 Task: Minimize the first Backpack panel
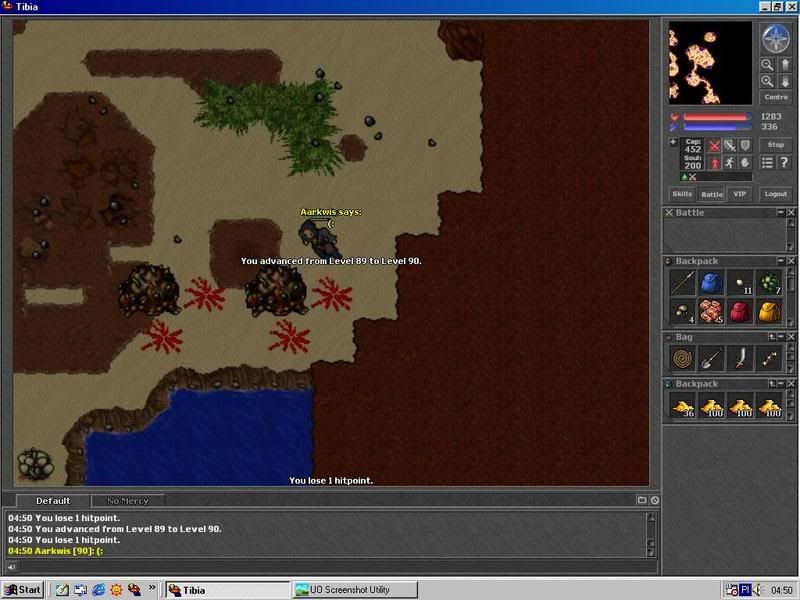781,261
